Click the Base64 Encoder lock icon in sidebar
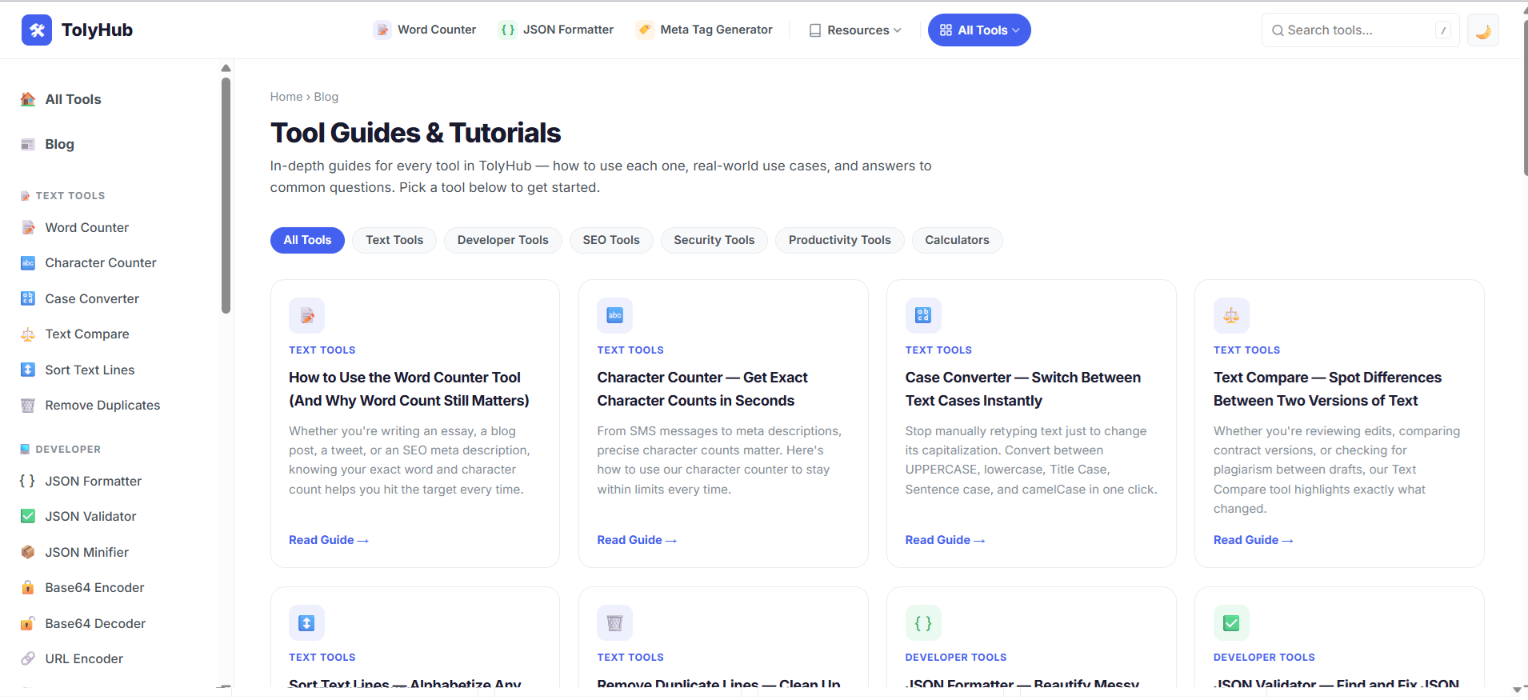Viewport: 1528px width, 700px height. pos(28,588)
